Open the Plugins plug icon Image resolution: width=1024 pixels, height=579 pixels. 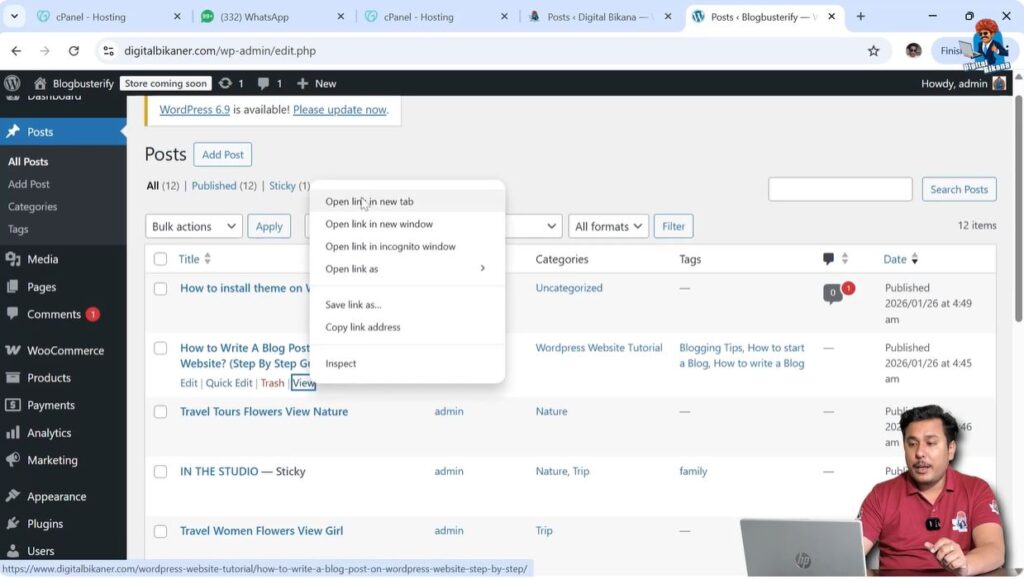click(x=12, y=524)
